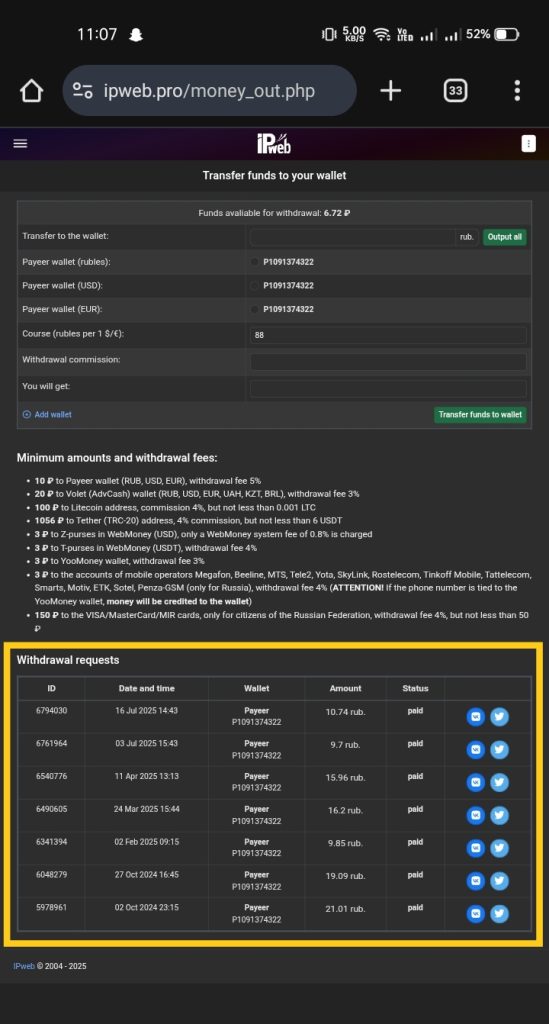549x1024 pixels.
Task: Click the Amount column header
Action: pos(345,688)
